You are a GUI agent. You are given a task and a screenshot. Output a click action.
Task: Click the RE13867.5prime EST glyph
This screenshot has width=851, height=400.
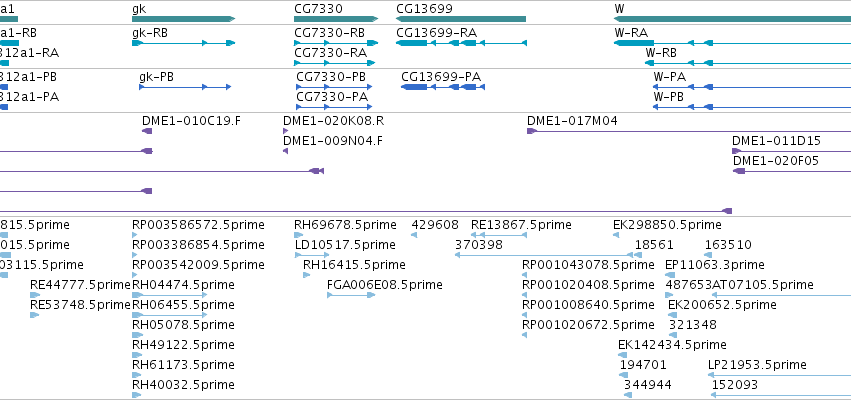tap(499, 235)
